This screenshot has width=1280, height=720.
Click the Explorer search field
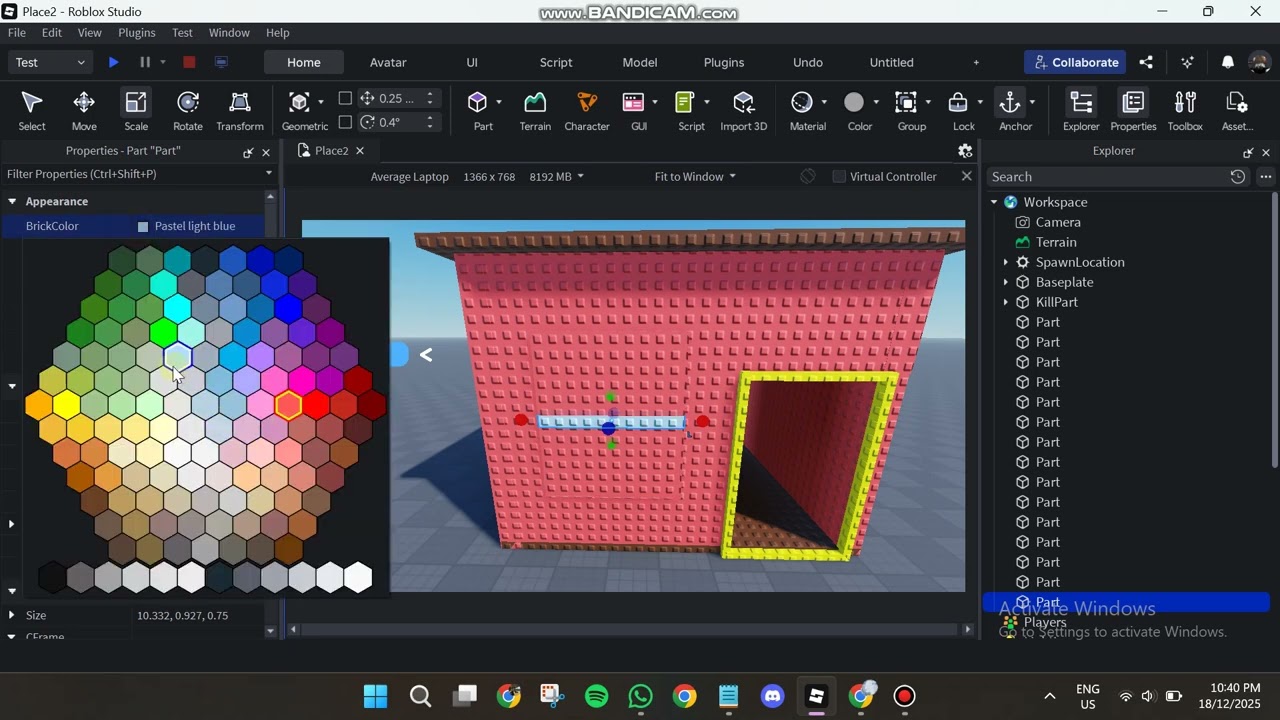pos(1106,177)
